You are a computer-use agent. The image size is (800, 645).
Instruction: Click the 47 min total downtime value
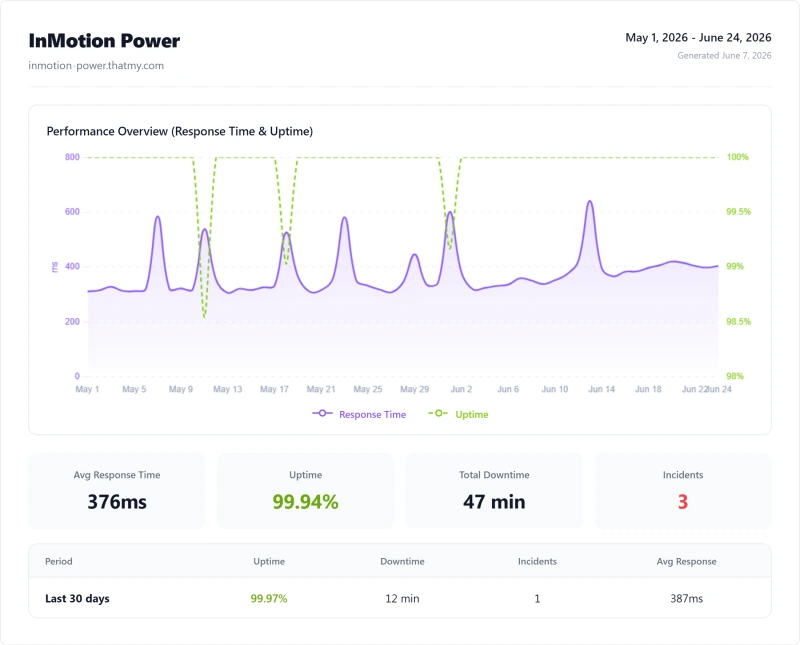(494, 502)
